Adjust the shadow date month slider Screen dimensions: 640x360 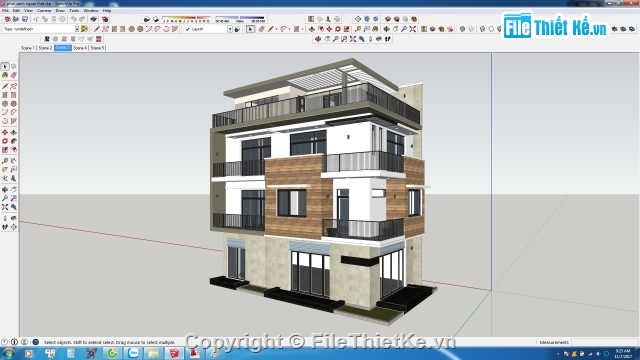click(x=186, y=19)
